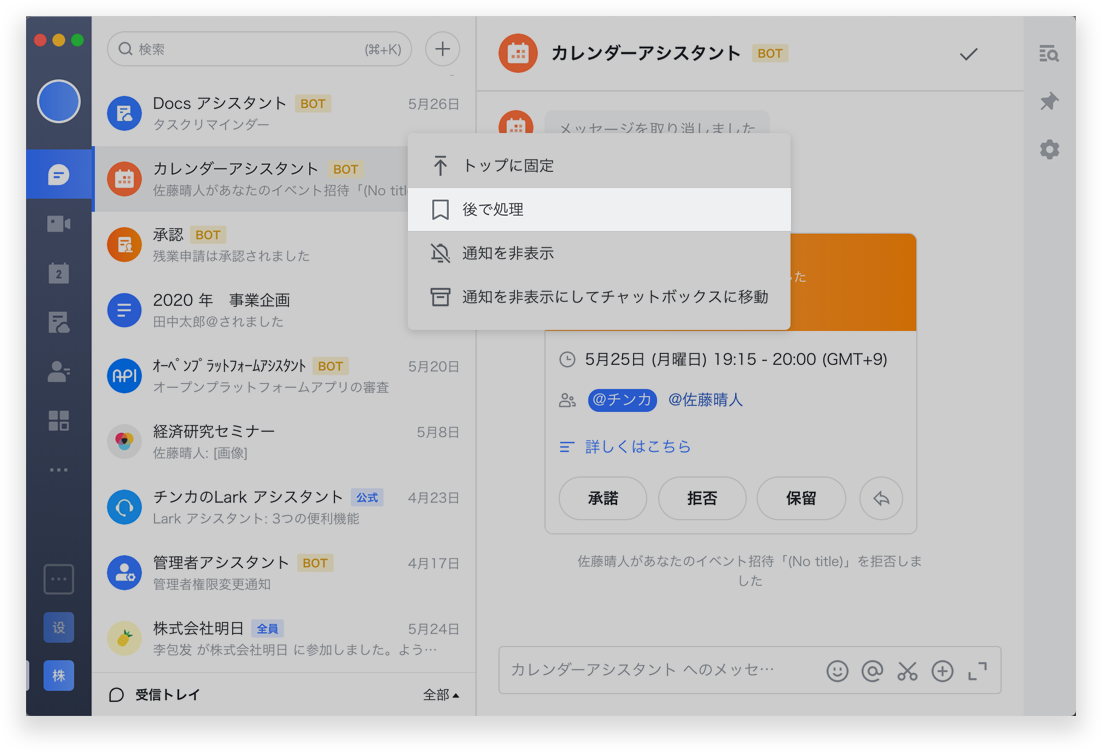Click the 検索 search field
The width and height of the screenshot is (1102, 752).
250,49
